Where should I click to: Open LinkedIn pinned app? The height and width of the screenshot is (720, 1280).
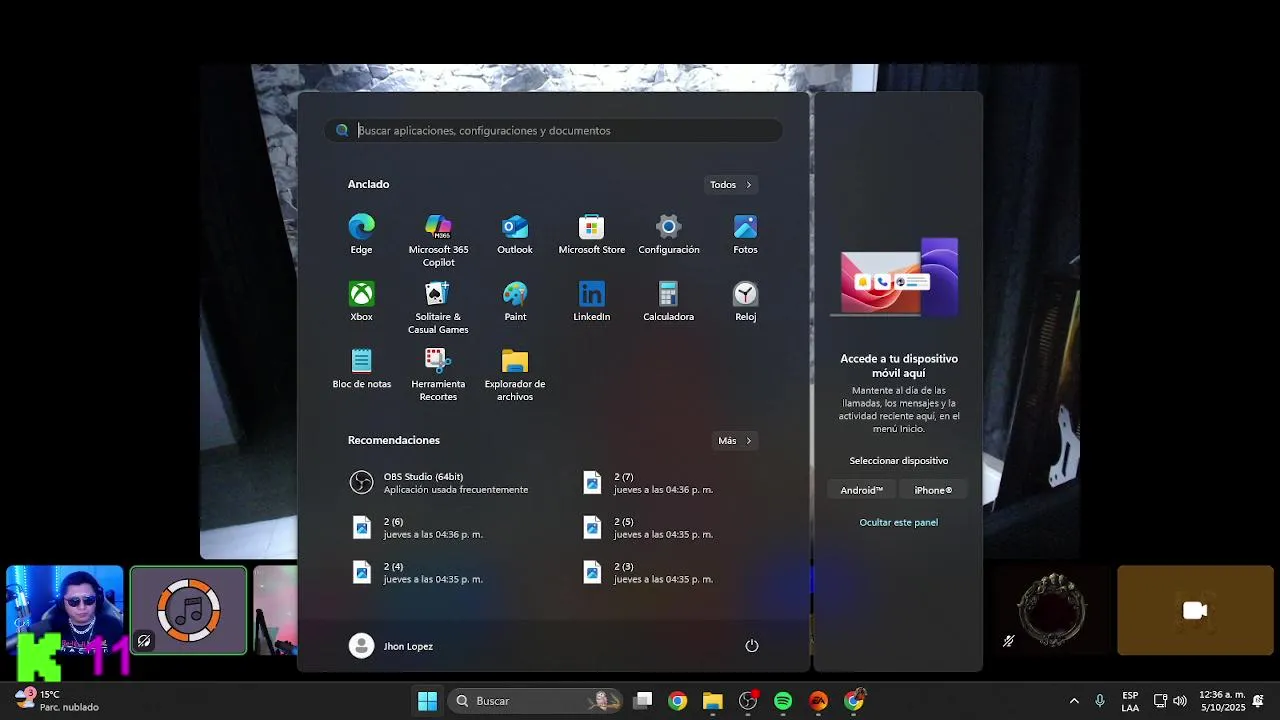point(591,302)
